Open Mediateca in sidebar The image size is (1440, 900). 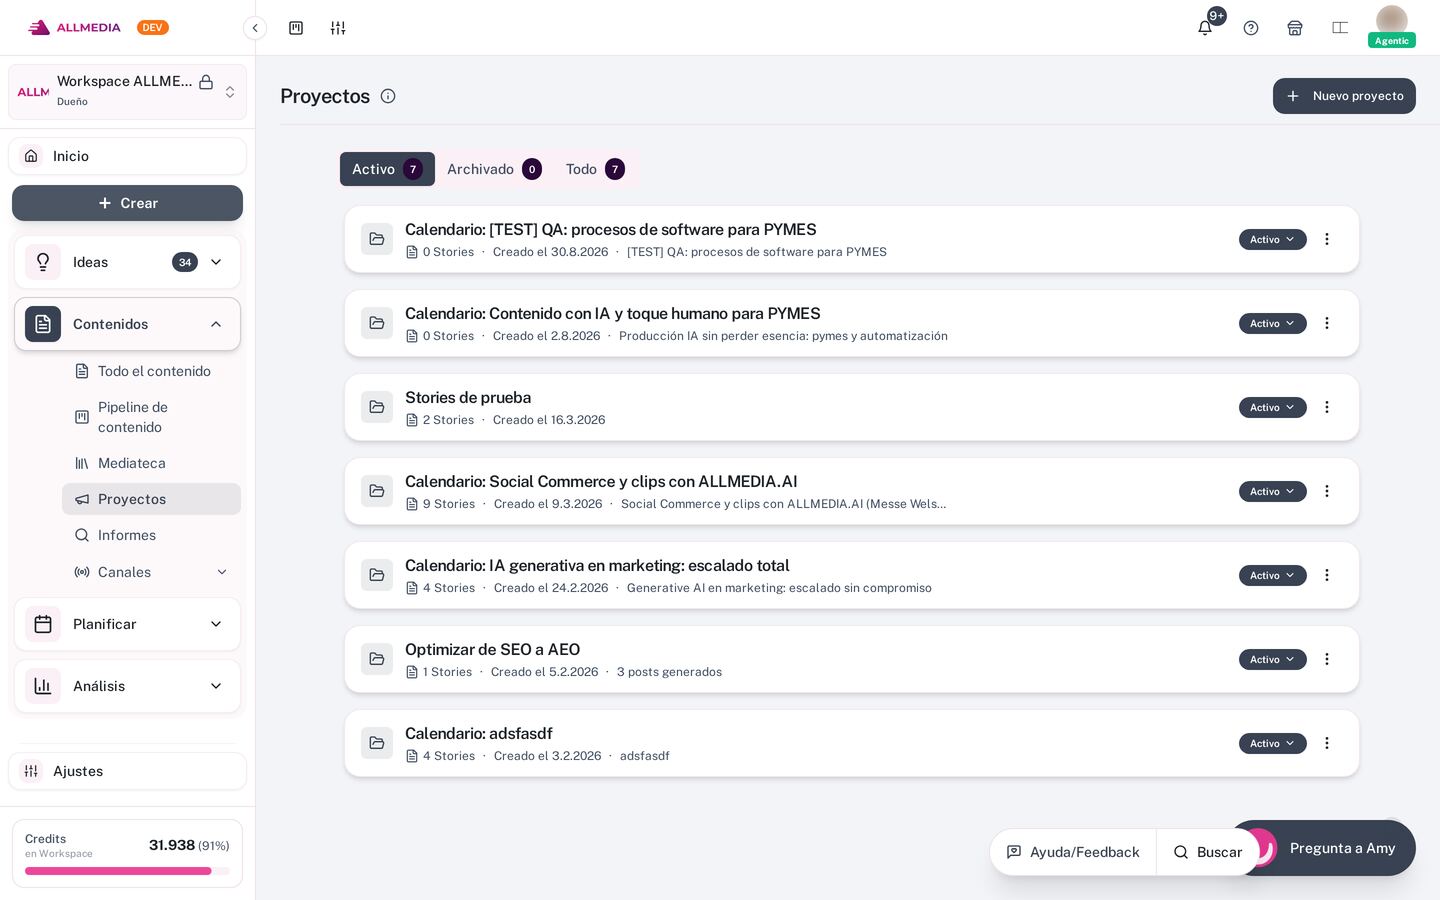tap(151, 463)
